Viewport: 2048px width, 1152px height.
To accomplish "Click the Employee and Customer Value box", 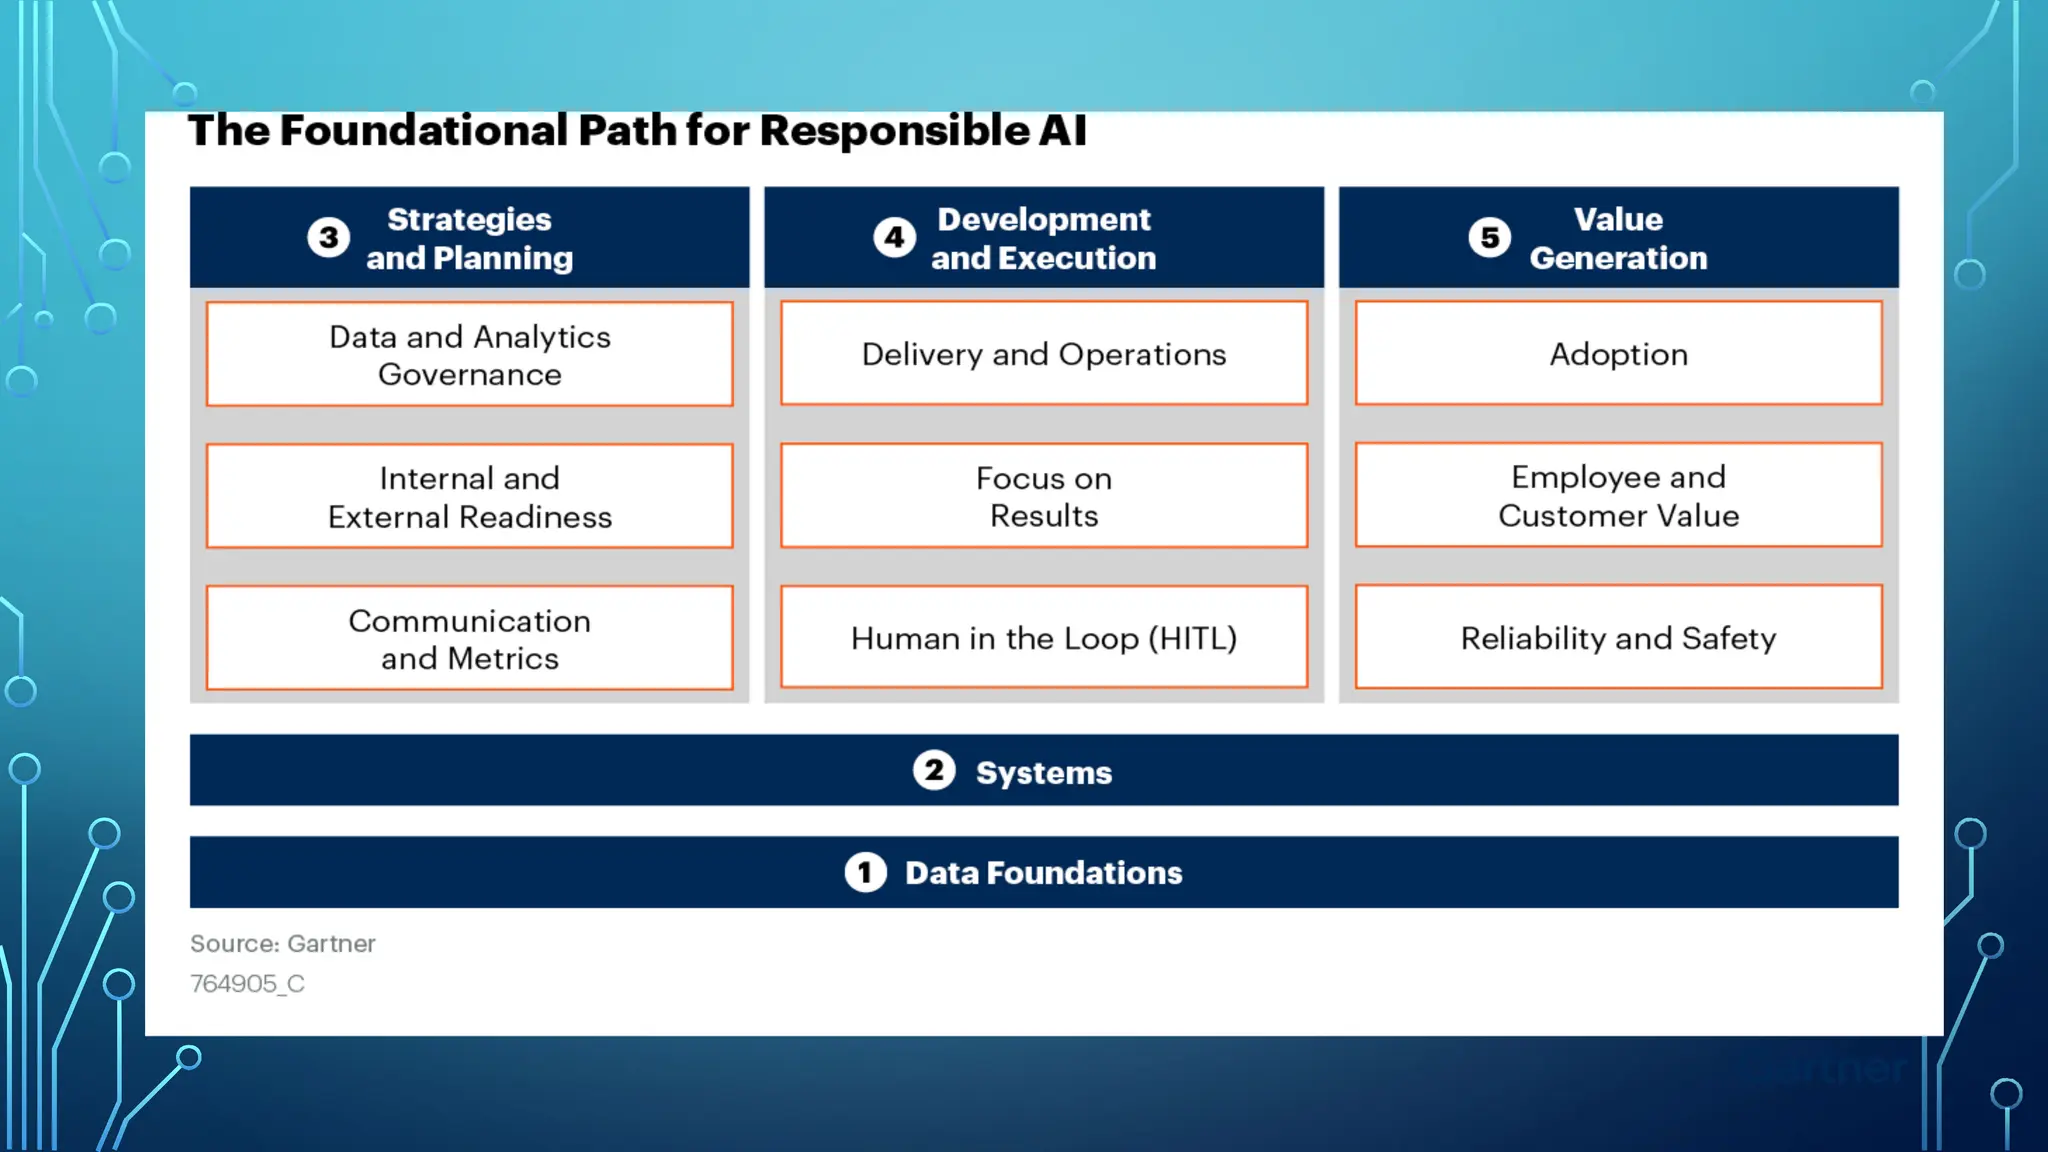I will coord(1618,496).
